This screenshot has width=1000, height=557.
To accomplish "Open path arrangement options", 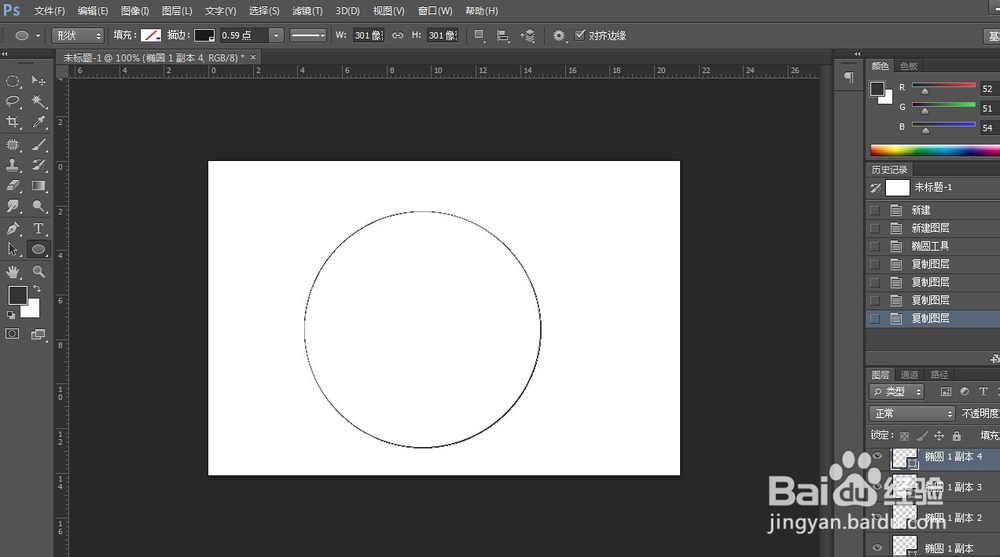I will 527,36.
